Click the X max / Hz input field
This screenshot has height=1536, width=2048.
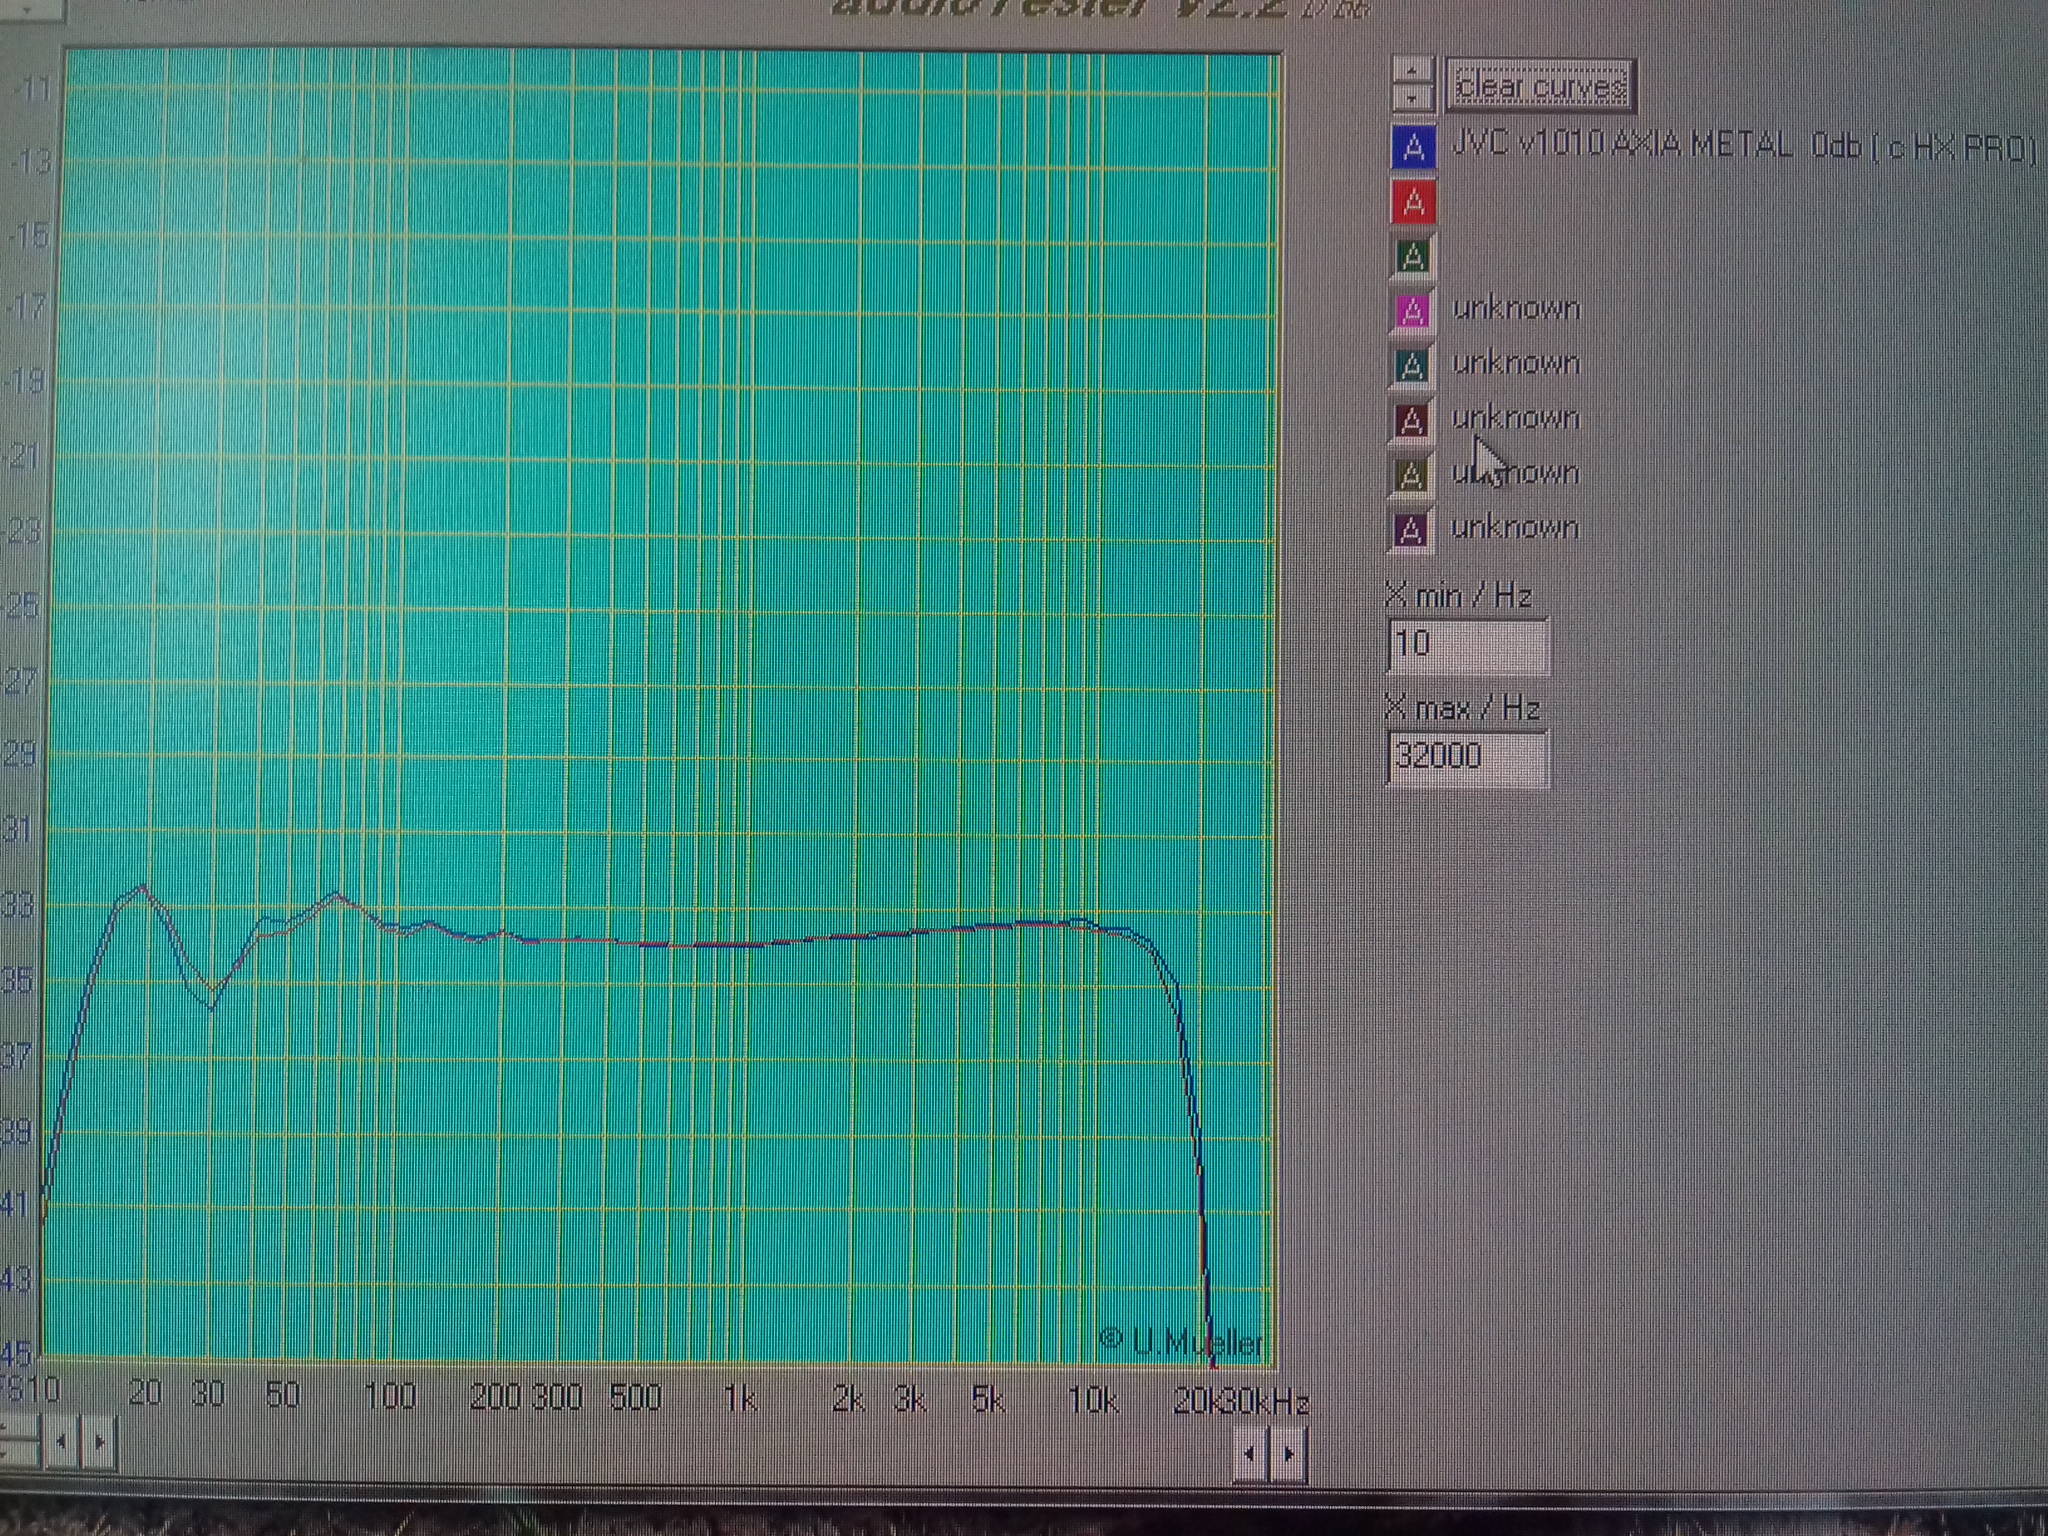click(x=1468, y=757)
